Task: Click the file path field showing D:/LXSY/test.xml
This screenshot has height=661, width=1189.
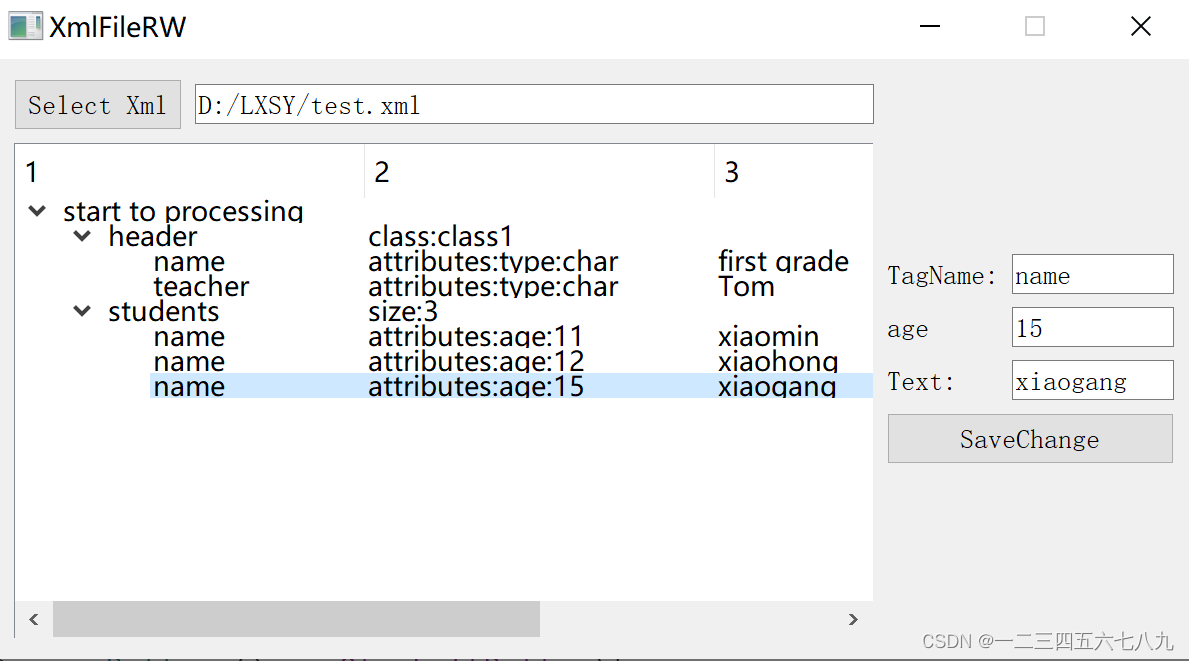Action: [x=534, y=105]
